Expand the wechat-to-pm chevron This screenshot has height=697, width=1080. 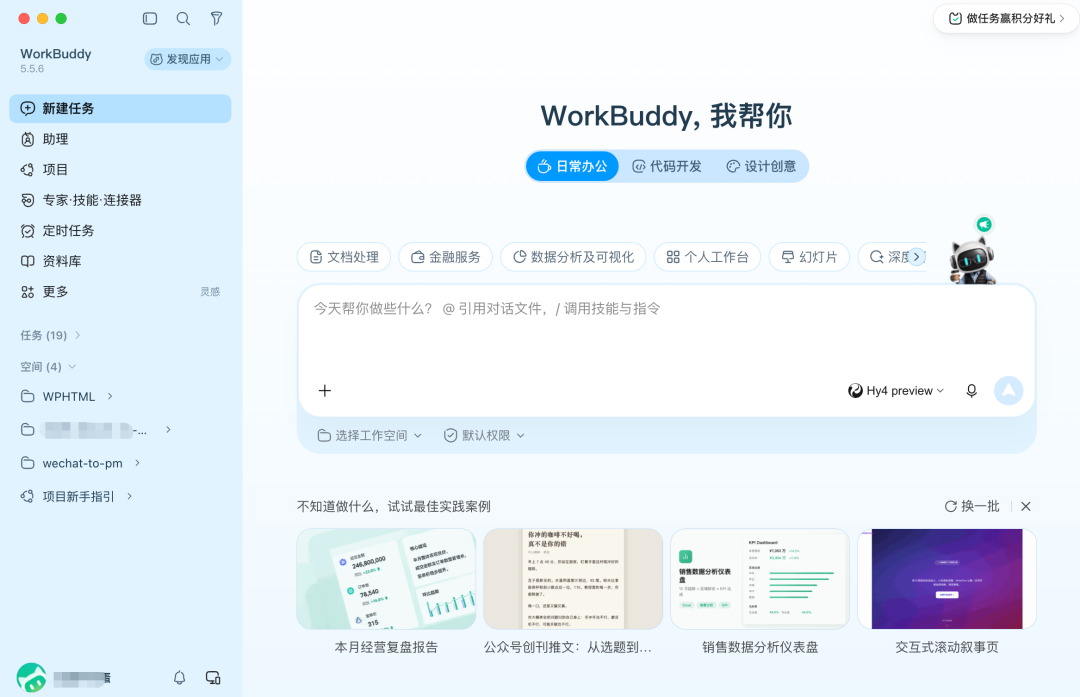point(137,464)
